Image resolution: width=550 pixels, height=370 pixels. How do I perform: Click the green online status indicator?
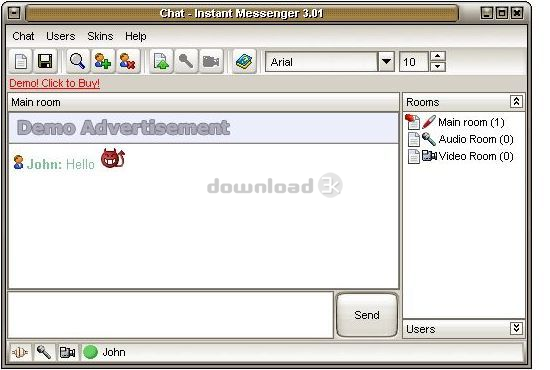coord(90,352)
